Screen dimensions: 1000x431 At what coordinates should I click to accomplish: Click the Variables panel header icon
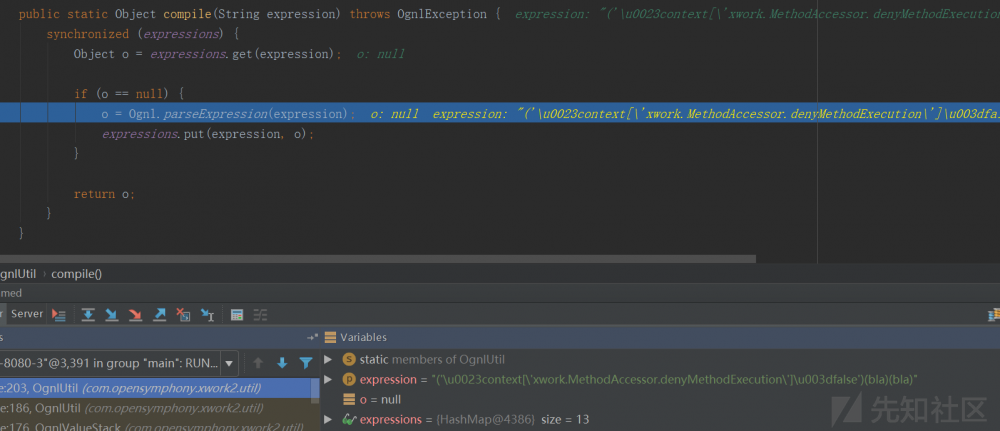tap(330, 337)
